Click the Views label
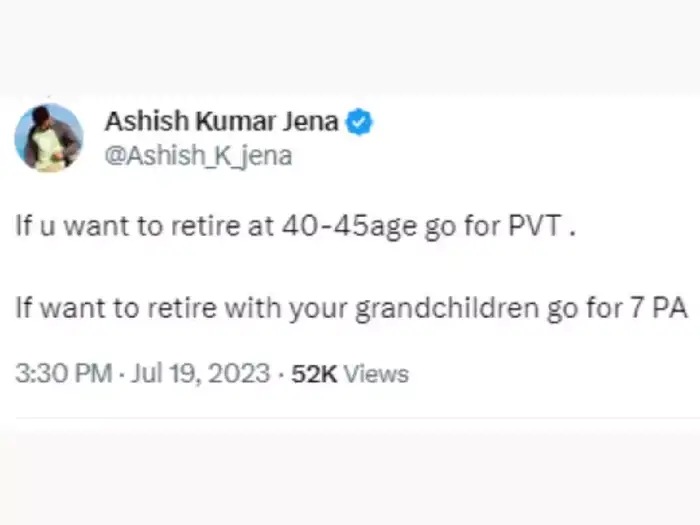 [x=376, y=374]
